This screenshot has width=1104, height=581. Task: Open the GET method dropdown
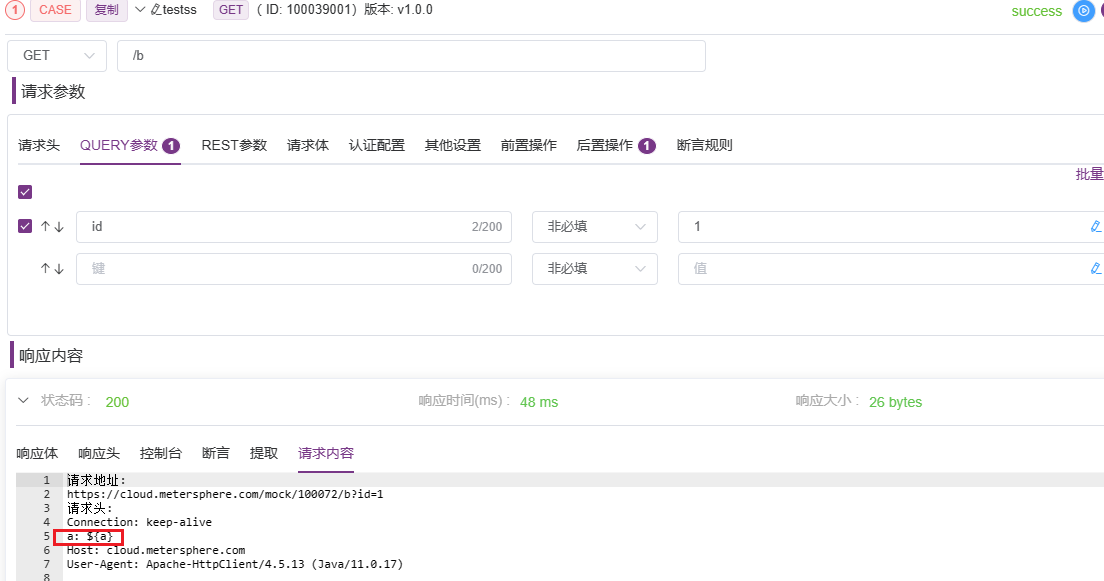(x=56, y=55)
